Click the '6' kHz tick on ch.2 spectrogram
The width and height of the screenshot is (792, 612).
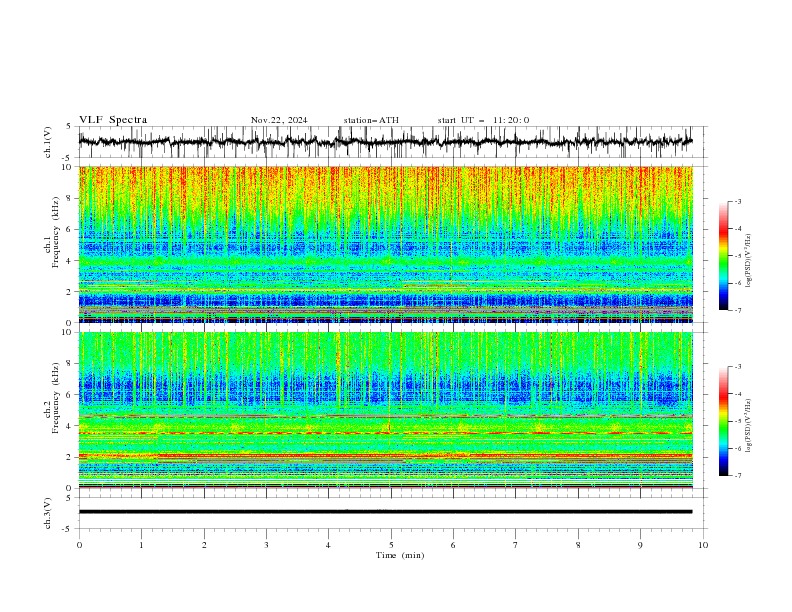click(x=70, y=395)
